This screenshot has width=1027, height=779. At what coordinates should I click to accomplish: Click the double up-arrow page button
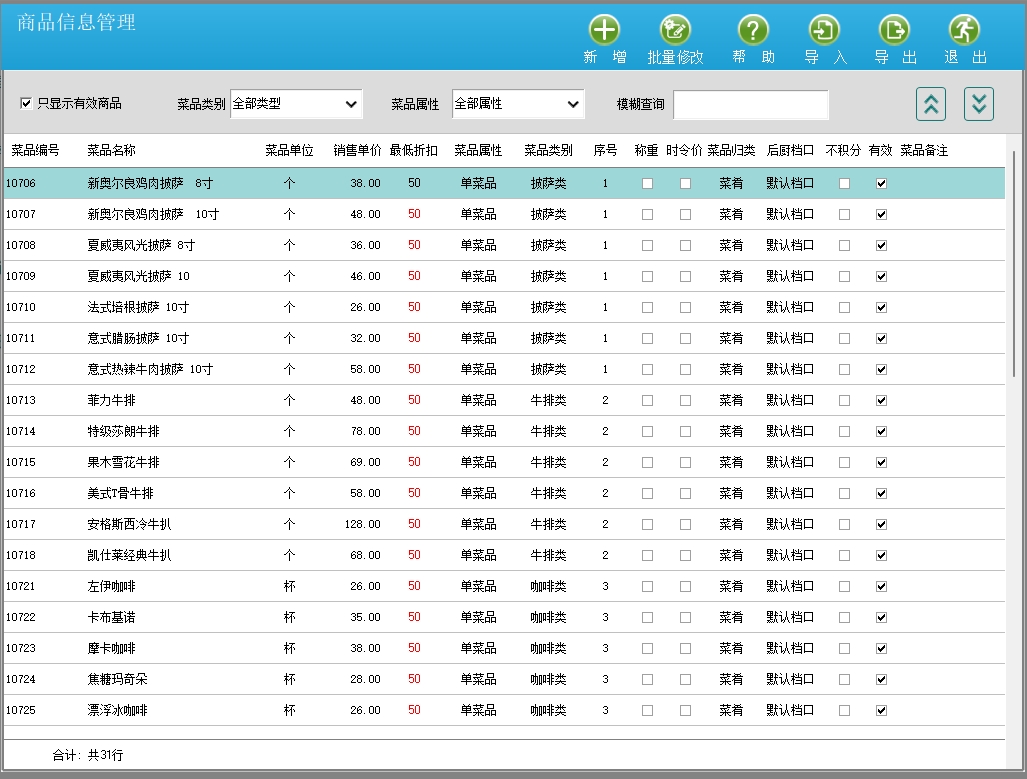[930, 104]
